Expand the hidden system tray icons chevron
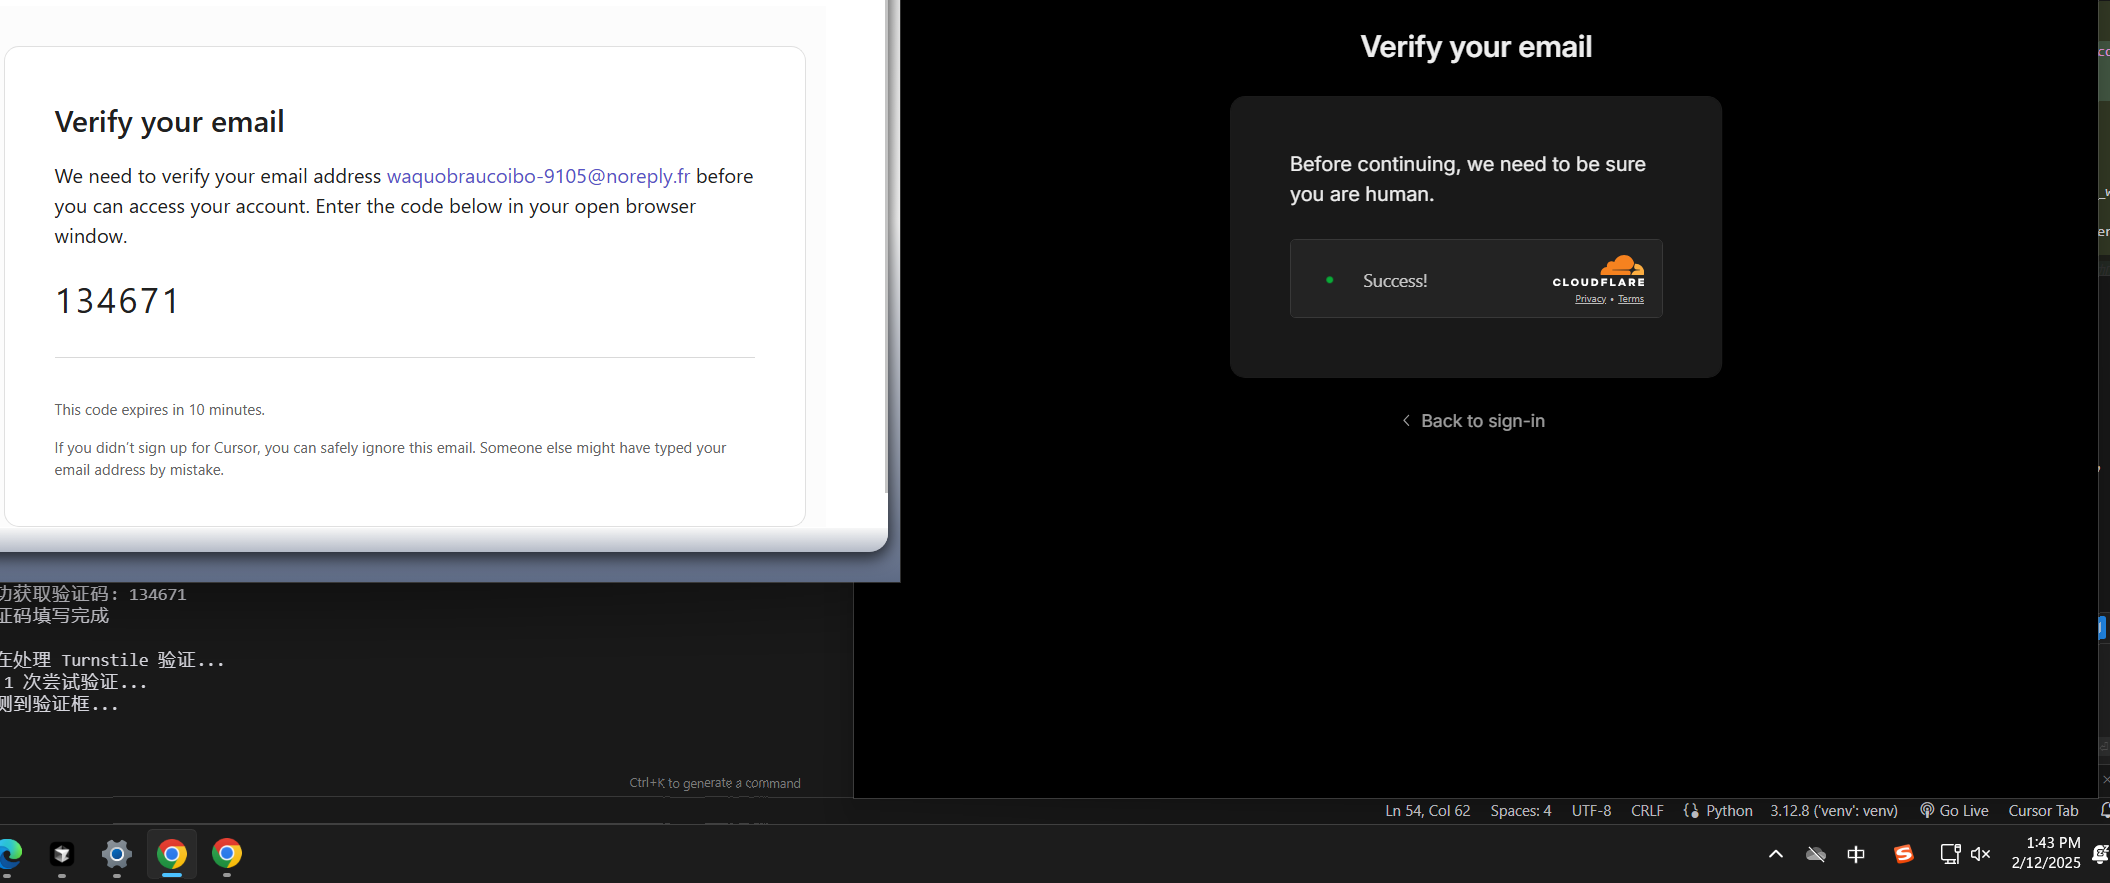This screenshot has height=883, width=2110. [x=1776, y=854]
